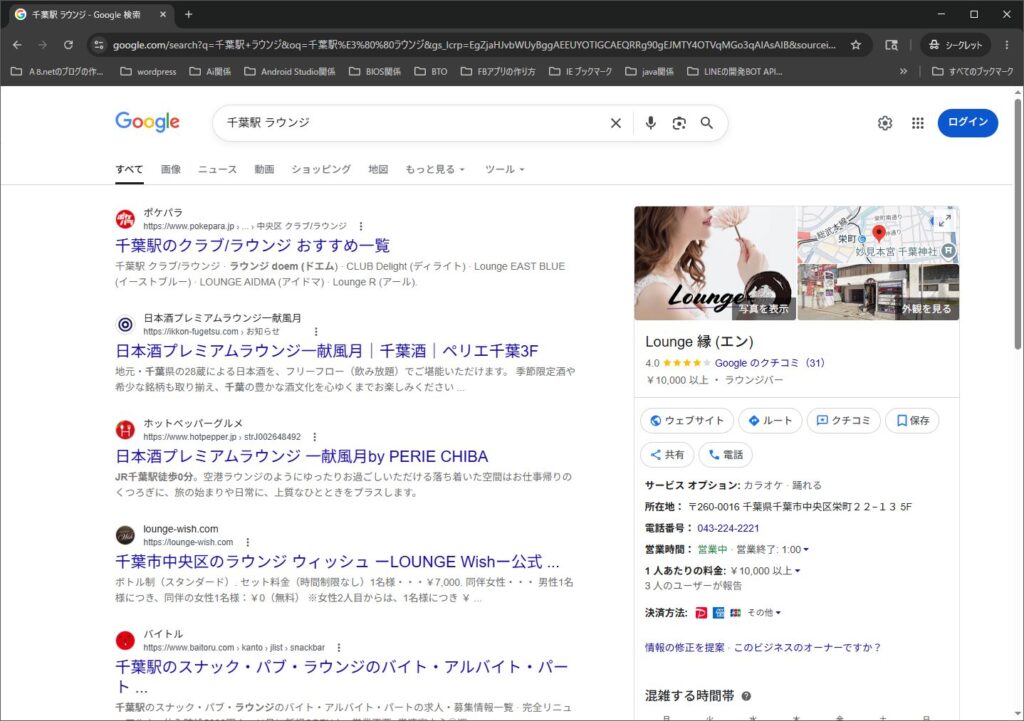
Task: Open more options for ポケパラ result
Action: (x=360, y=226)
